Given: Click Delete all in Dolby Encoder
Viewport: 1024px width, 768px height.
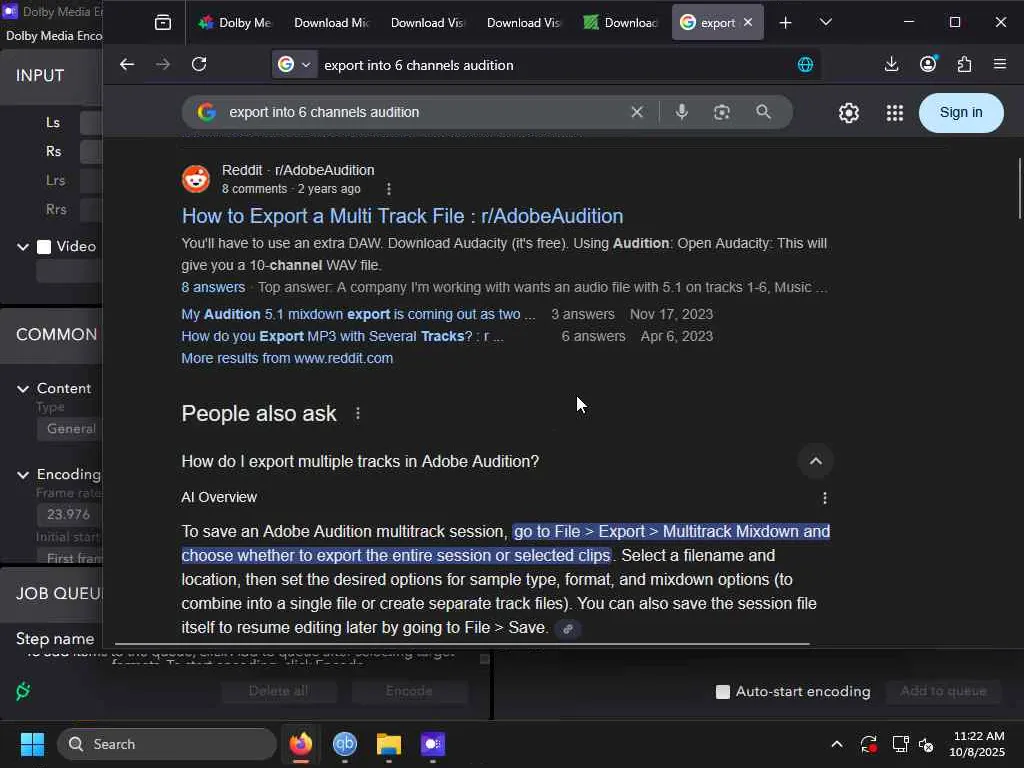Looking at the screenshot, I should point(279,691).
